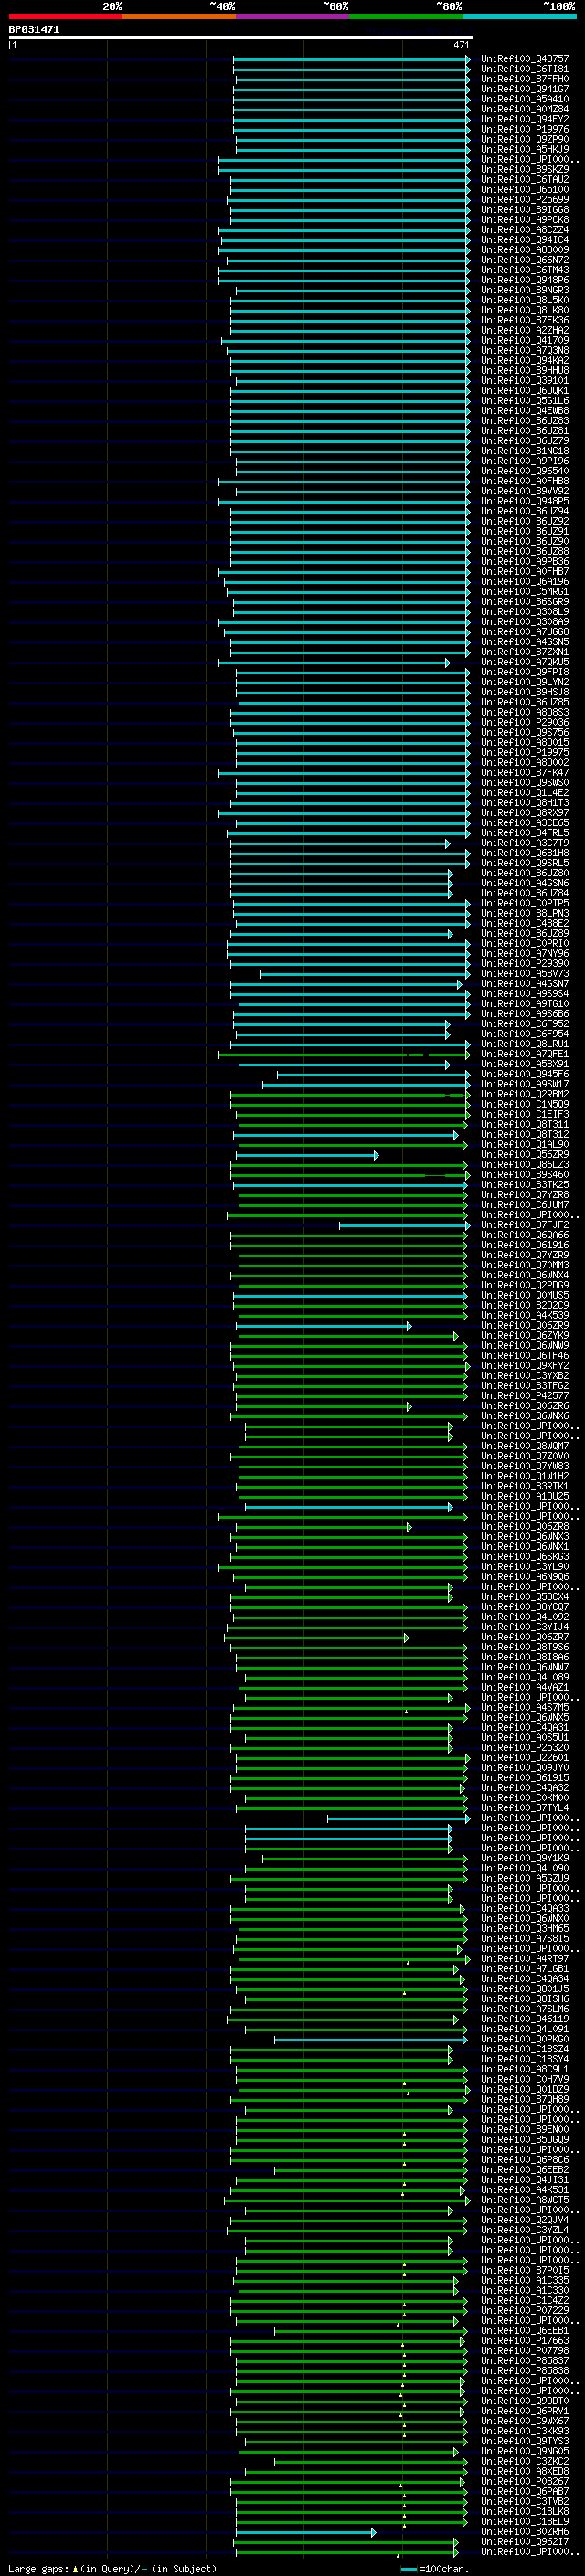Select the UniRef100_Q1L4E2 label
This screenshot has width=585, height=2576.
(524, 793)
